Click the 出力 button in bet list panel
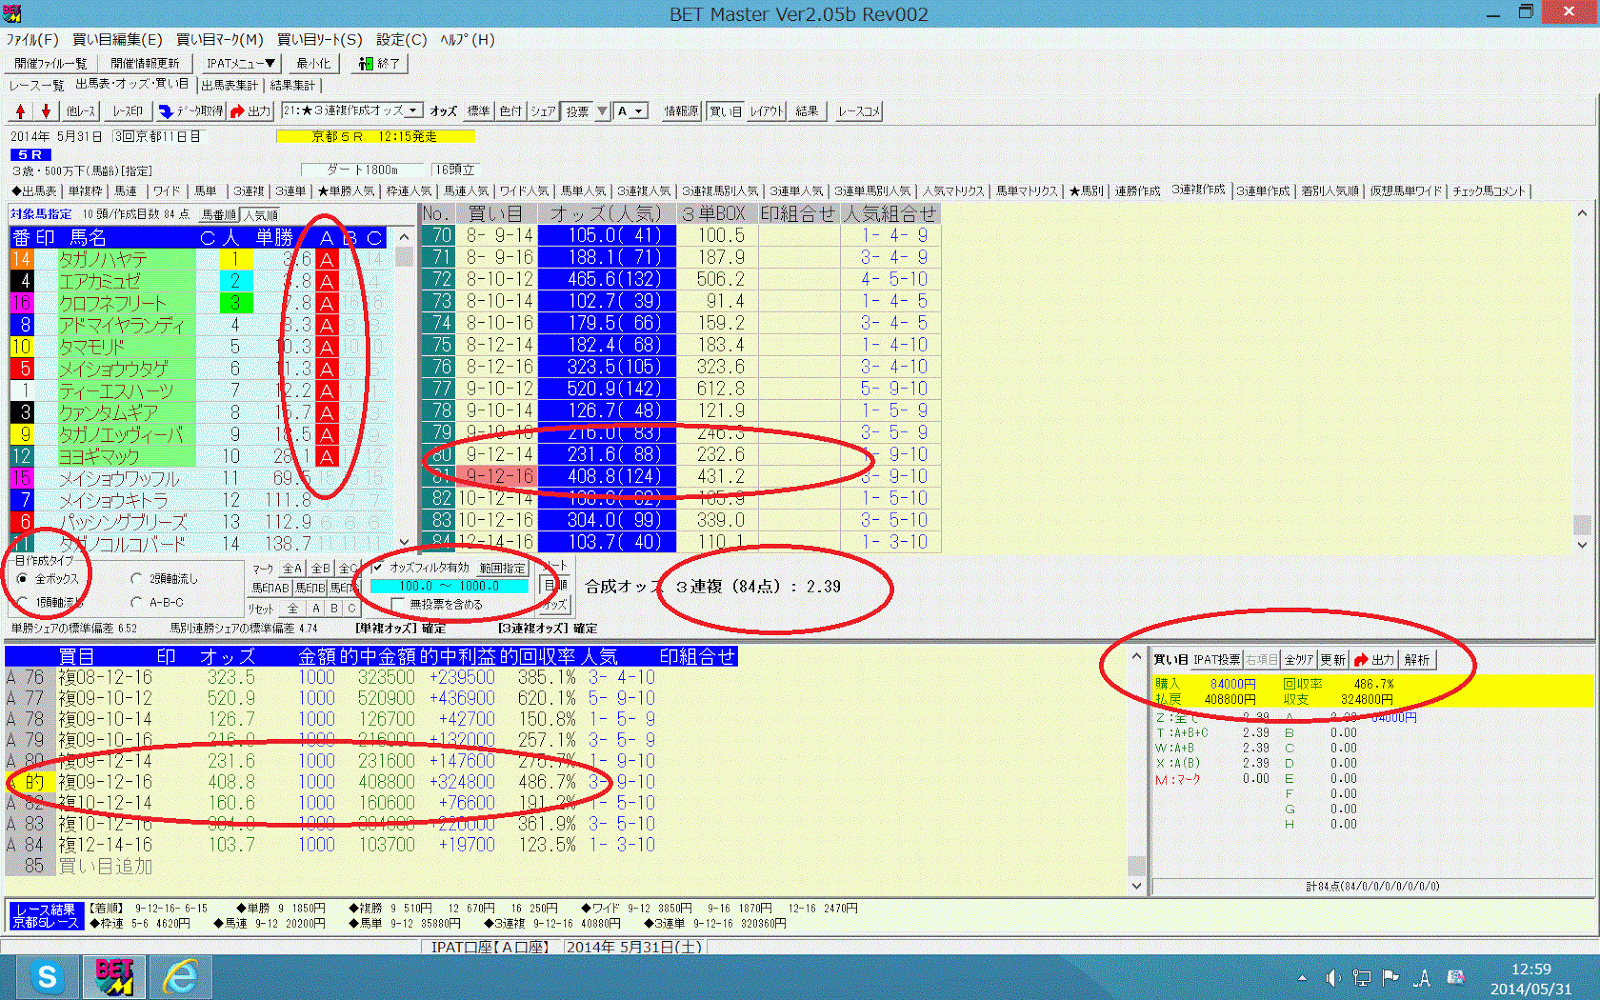 coord(1374,660)
